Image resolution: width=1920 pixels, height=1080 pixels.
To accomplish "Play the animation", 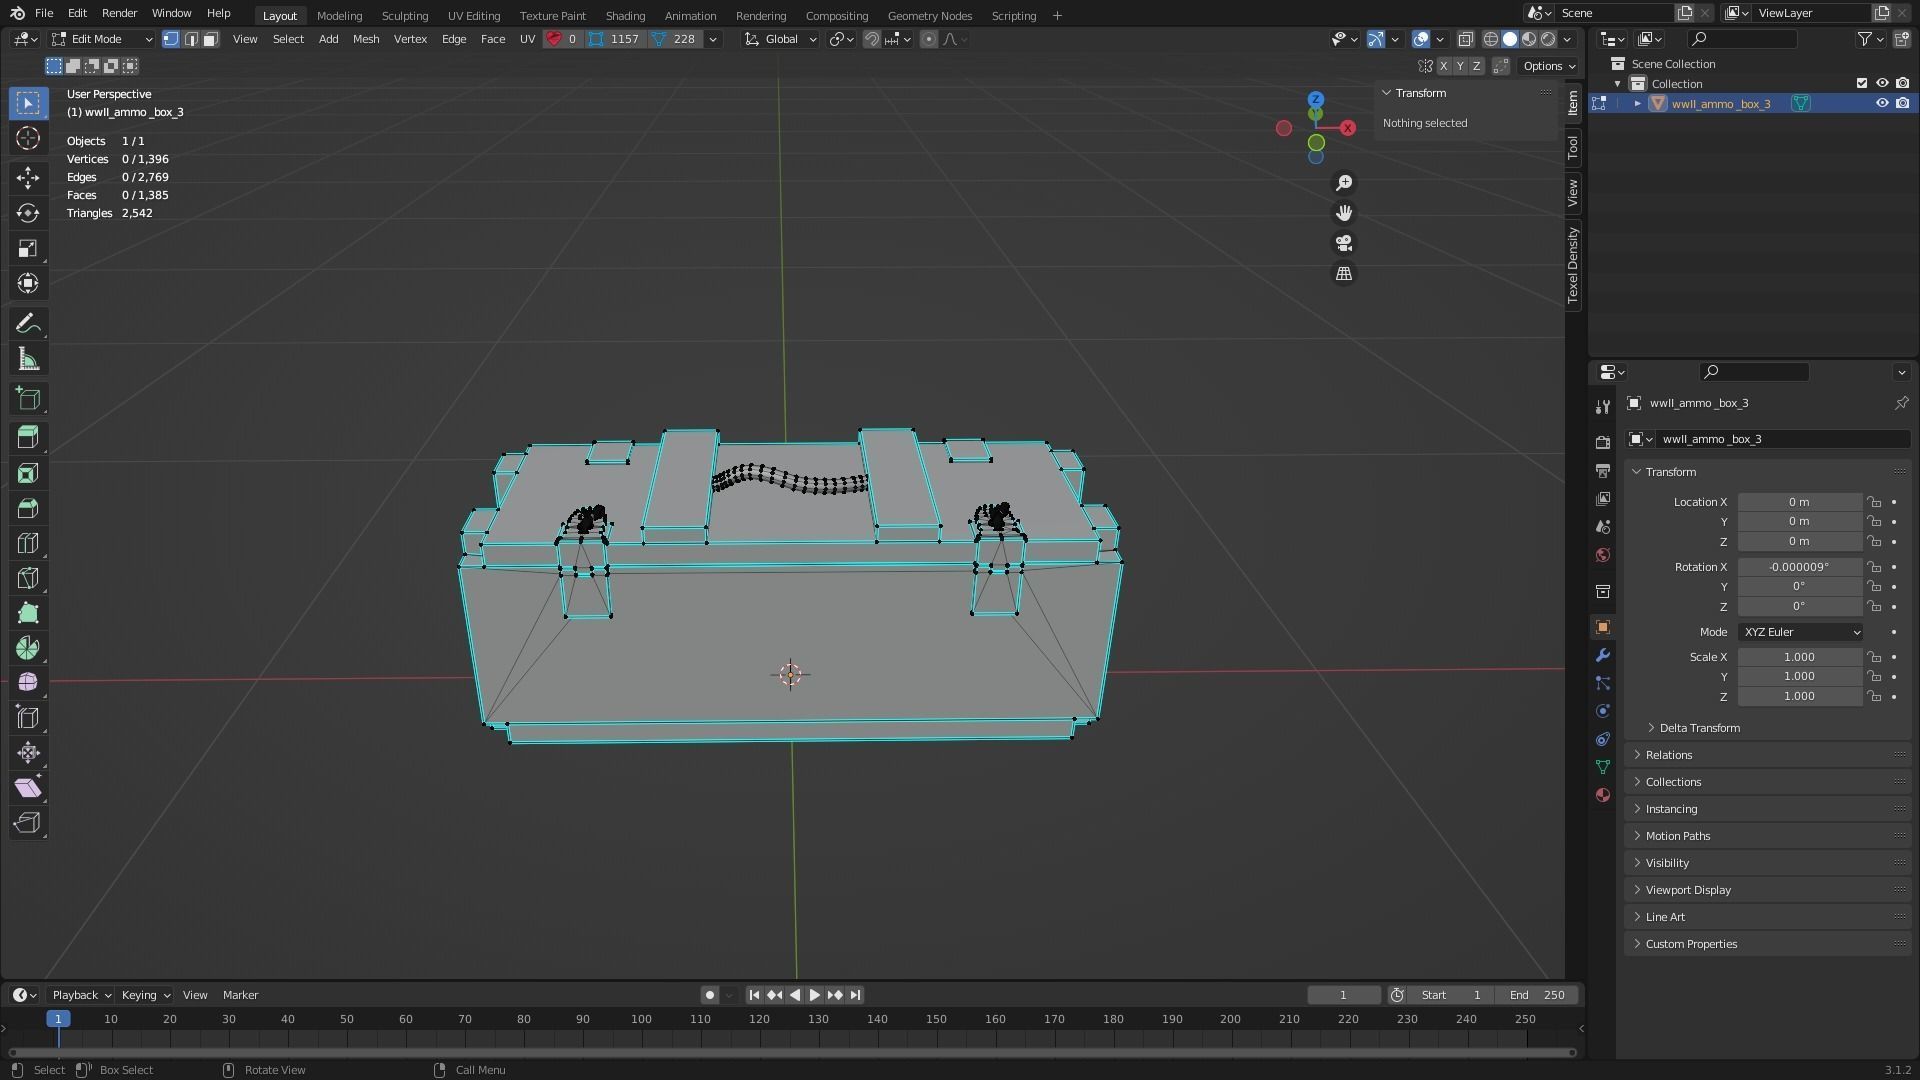I will click(814, 995).
